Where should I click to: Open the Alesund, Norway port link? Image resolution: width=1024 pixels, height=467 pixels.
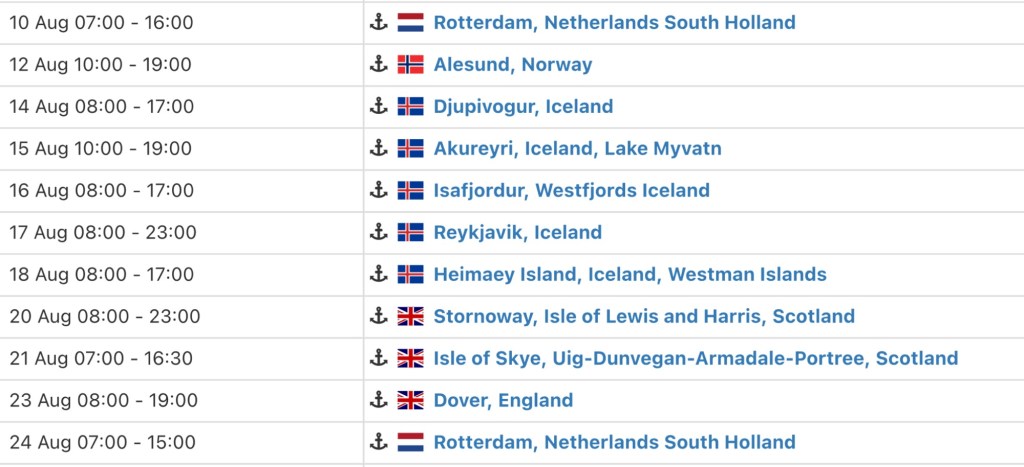[x=512, y=64]
